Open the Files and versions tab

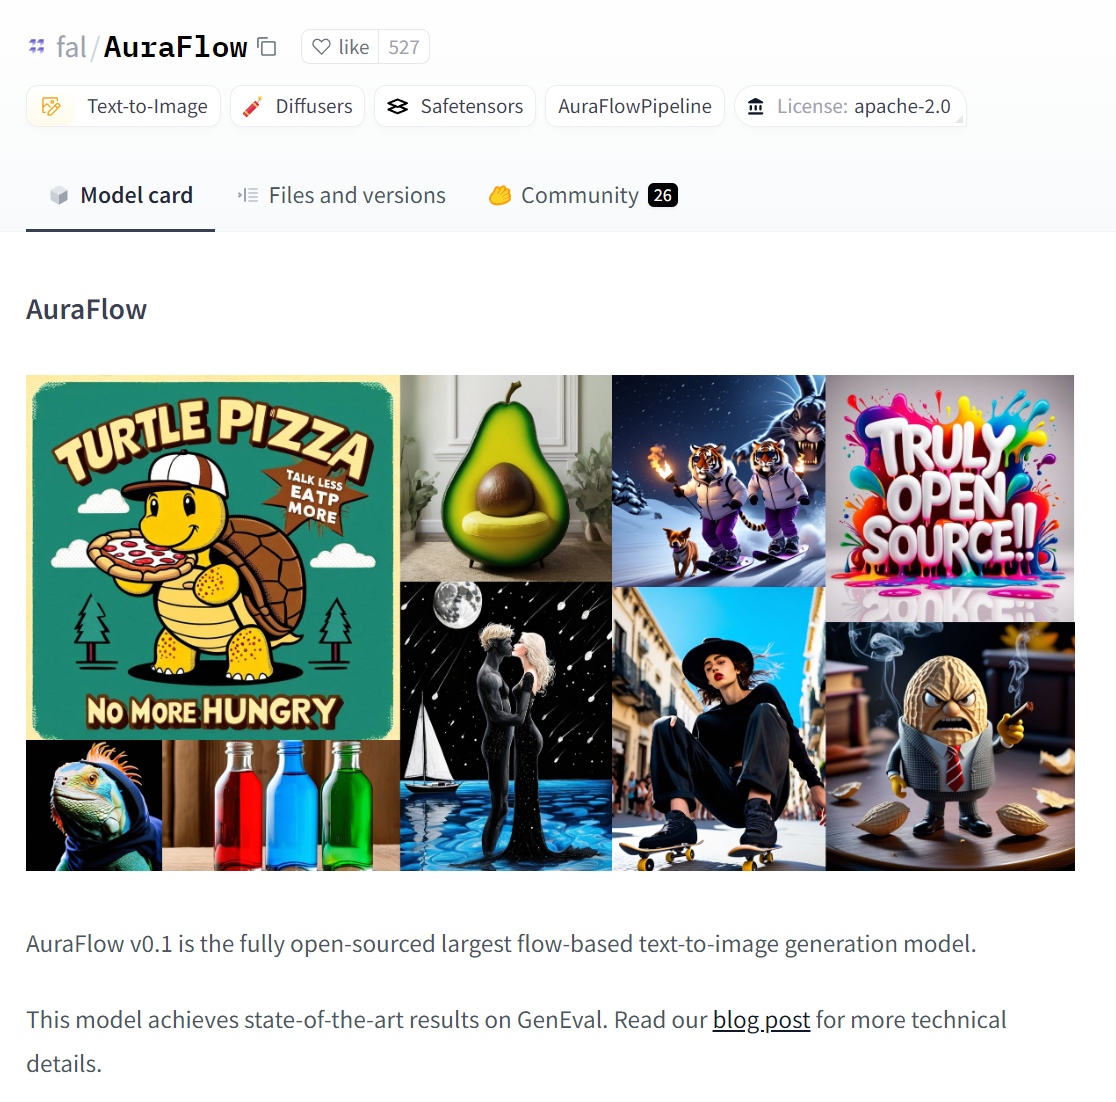pos(341,195)
